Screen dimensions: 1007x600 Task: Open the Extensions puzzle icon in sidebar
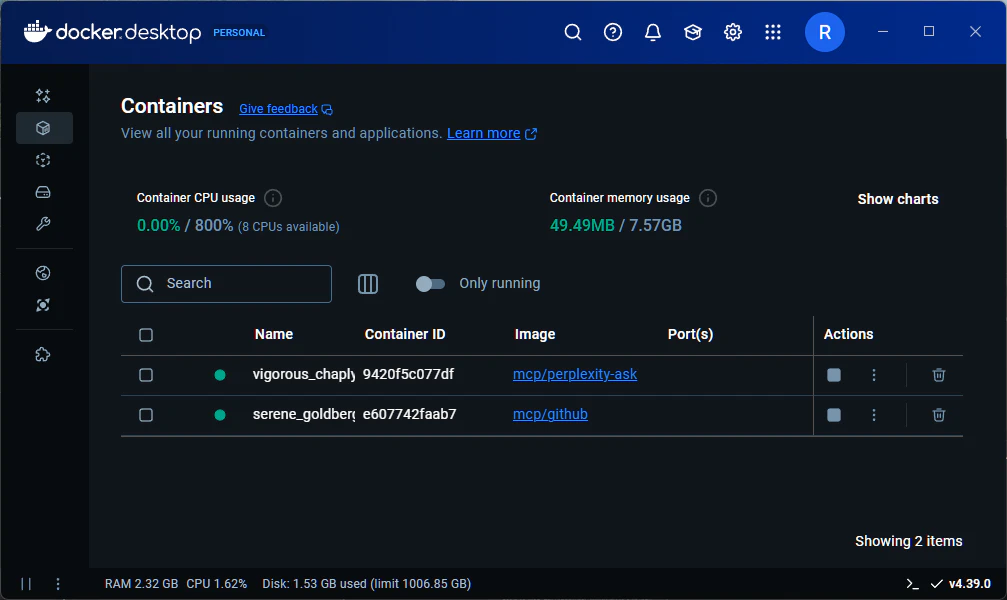click(43, 355)
